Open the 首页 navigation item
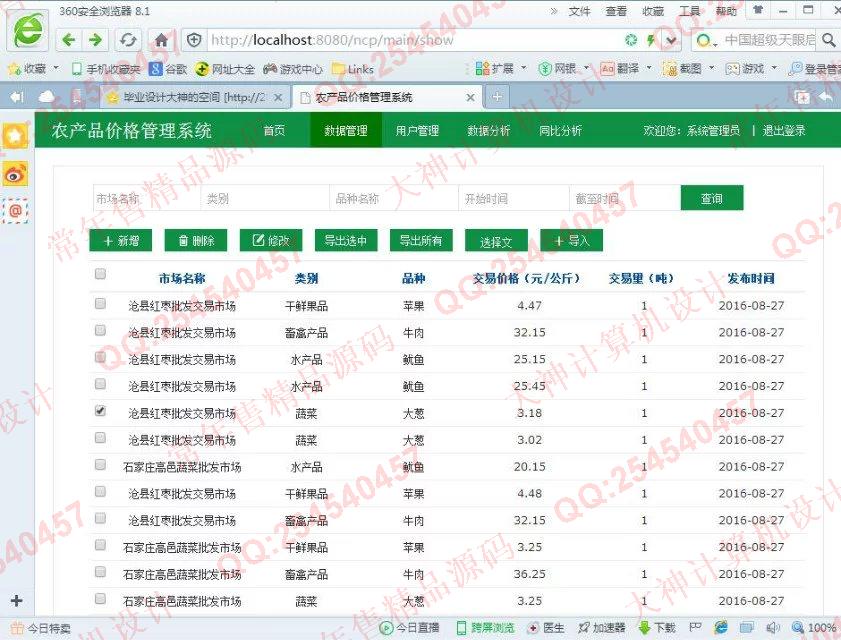 [x=274, y=130]
